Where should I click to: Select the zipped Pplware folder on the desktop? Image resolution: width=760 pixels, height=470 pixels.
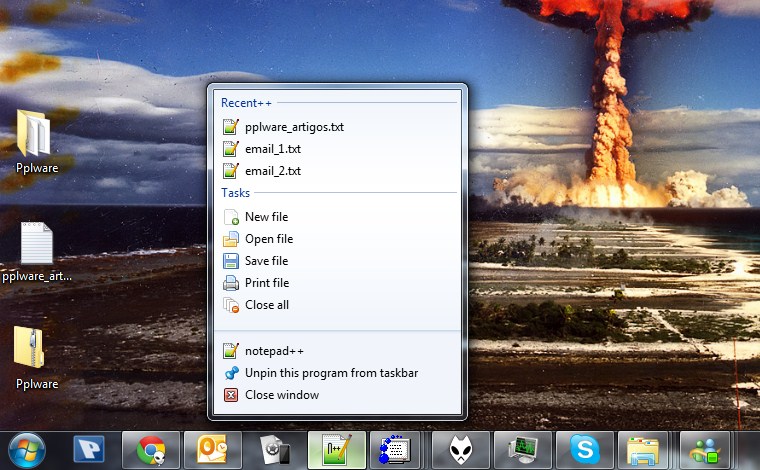pyautogui.click(x=36, y=359)
